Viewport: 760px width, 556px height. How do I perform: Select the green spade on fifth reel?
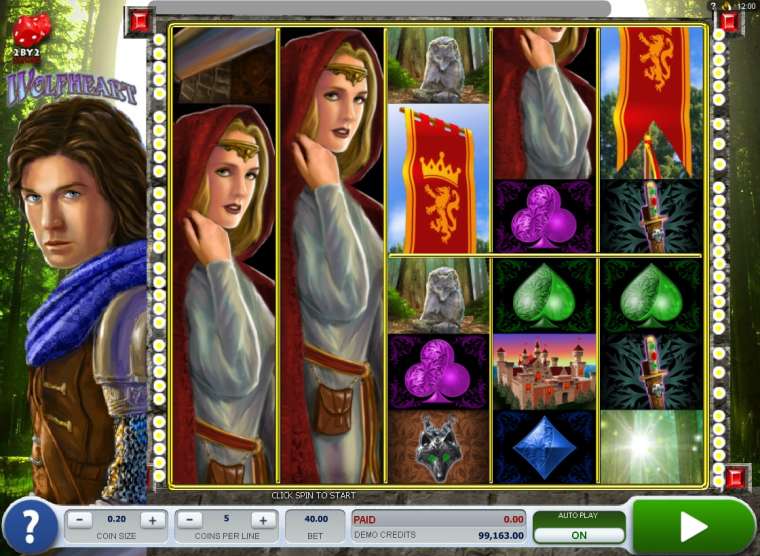pos(651,295)
